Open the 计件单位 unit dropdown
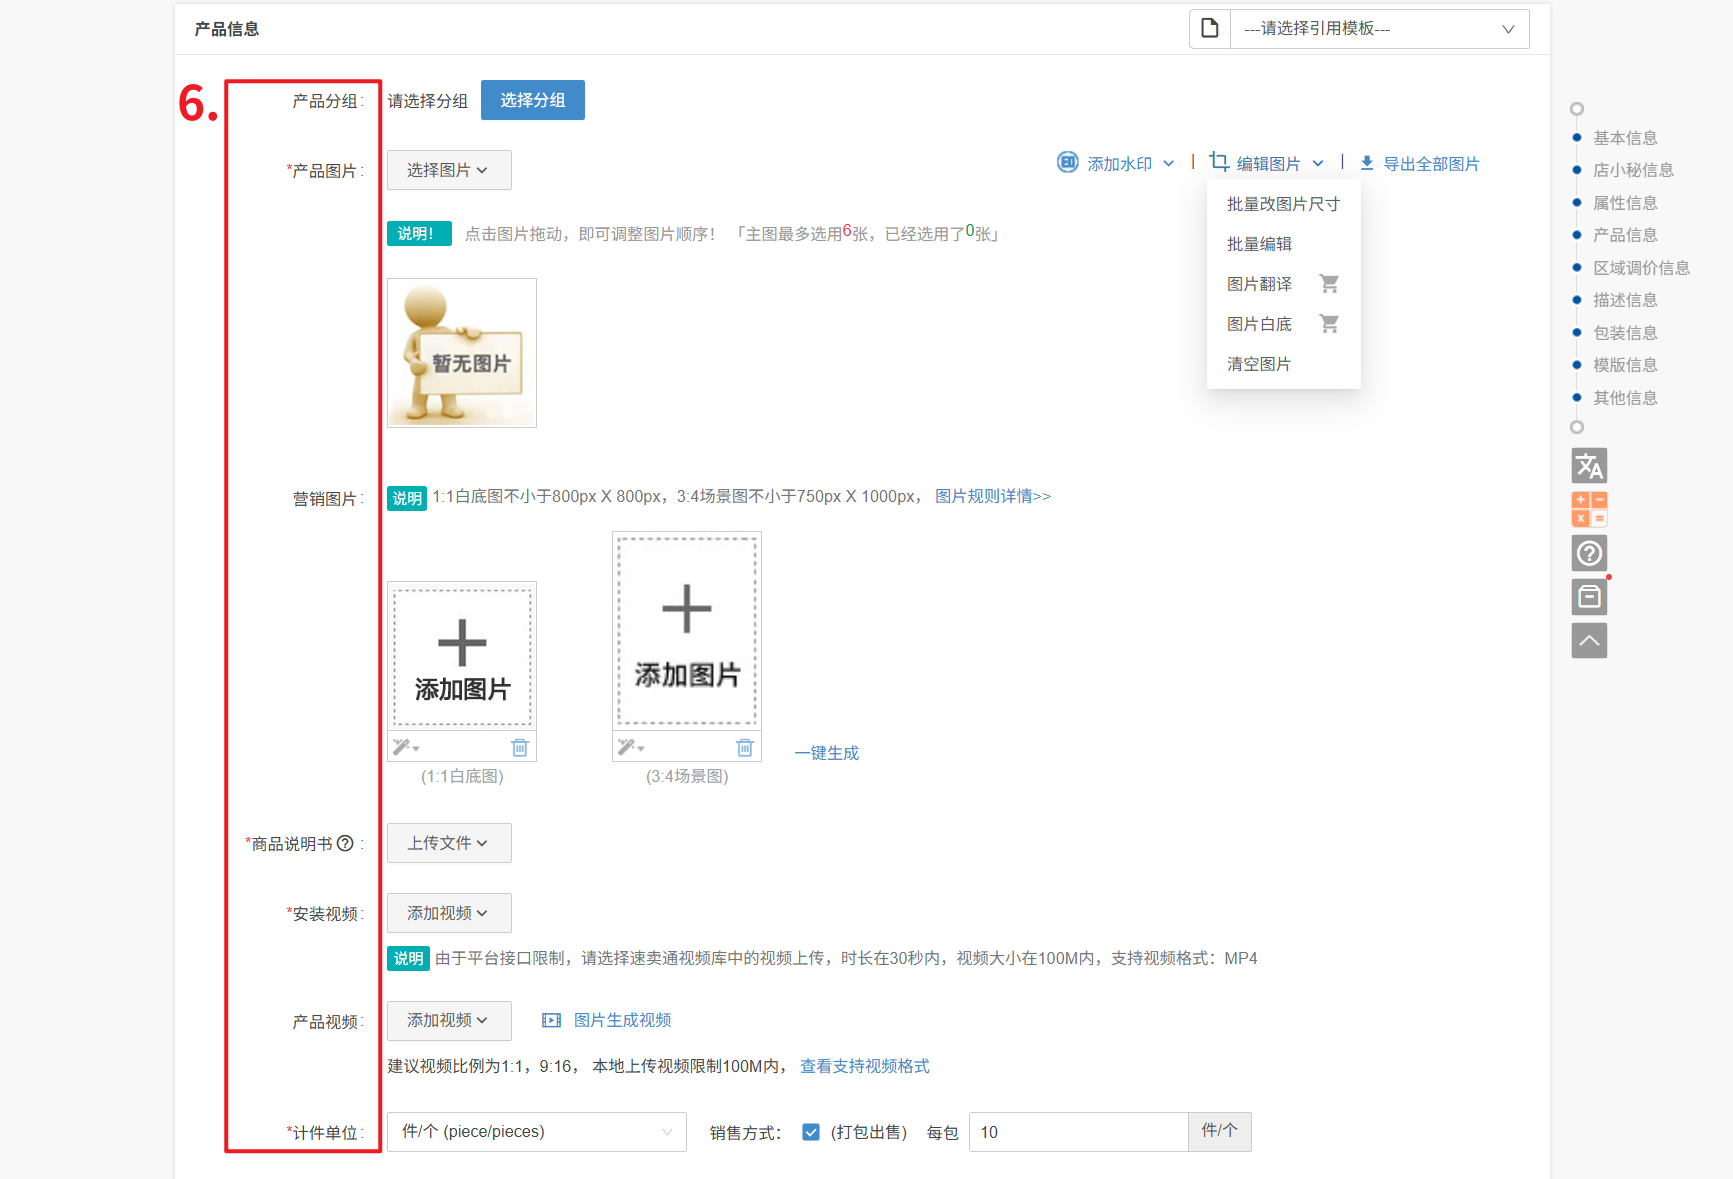Screen dimensions: 1733x1179 click(536, 1132)
